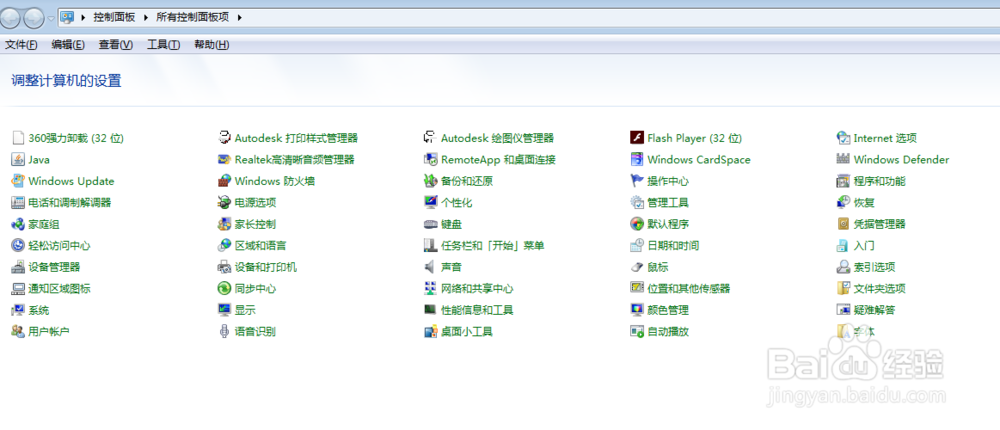Open the Autodesk 绘图仪管理器 link
This screenshot has height=430, width=1000.
click(497, 138)
